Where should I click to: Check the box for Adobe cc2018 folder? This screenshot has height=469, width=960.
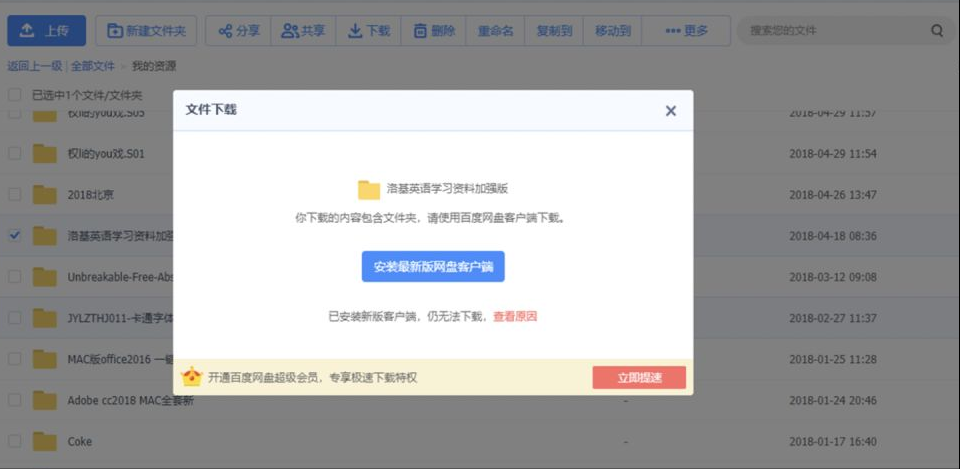14,400
